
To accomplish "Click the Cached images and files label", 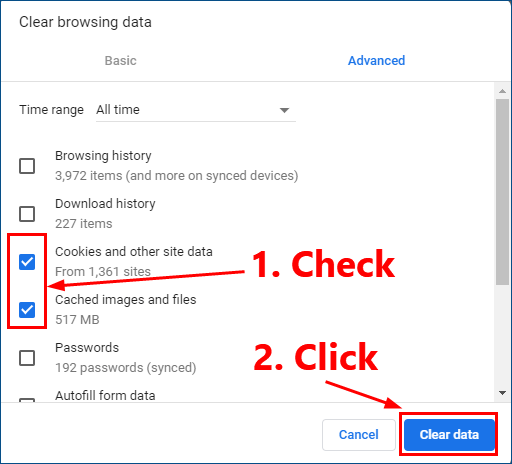I will coord(126,300).
